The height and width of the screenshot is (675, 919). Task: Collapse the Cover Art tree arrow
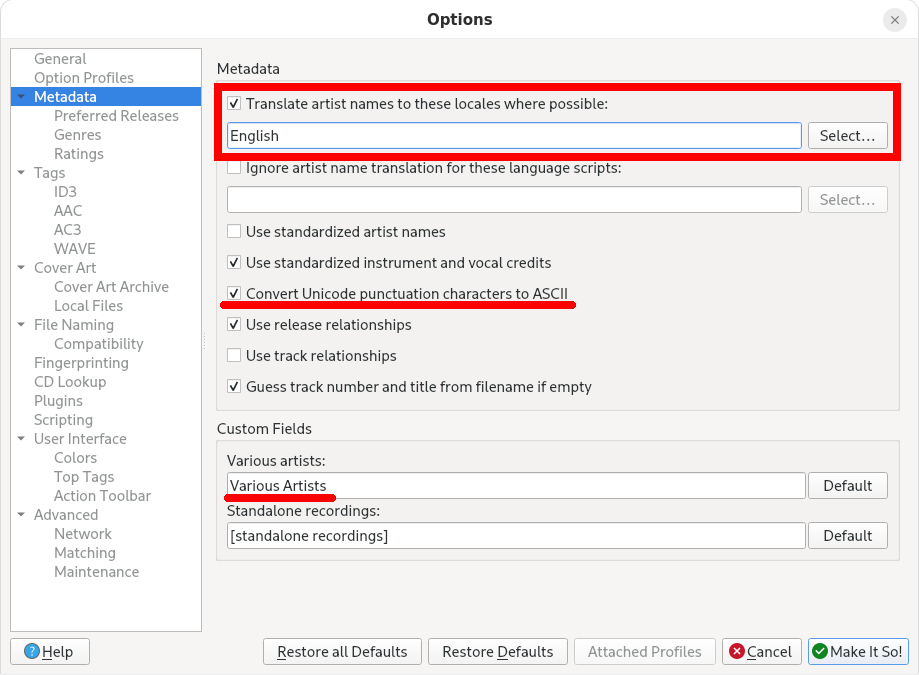tap(21, 268)
